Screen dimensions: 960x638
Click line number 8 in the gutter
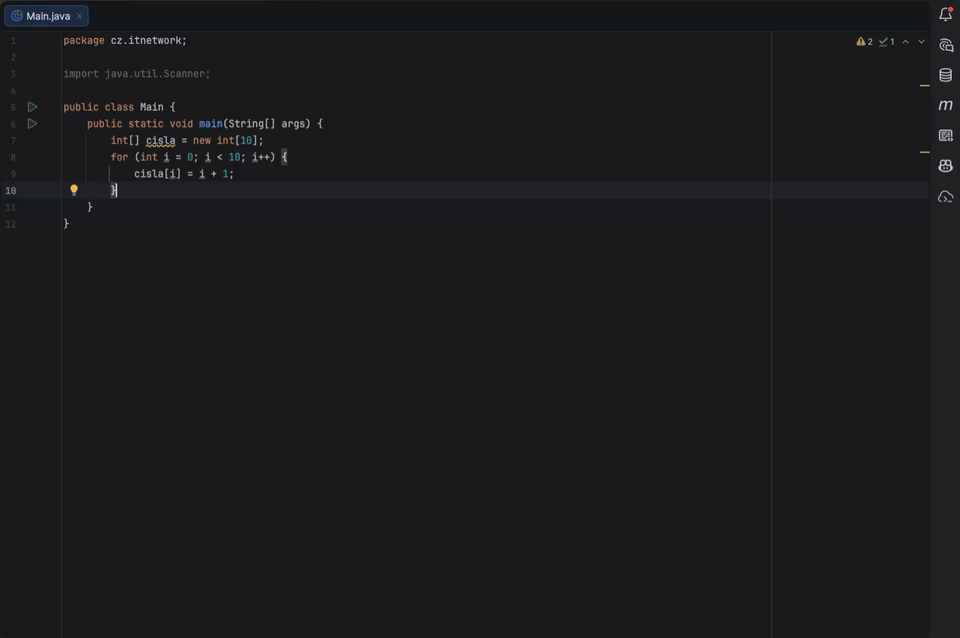tap(12, 156)
